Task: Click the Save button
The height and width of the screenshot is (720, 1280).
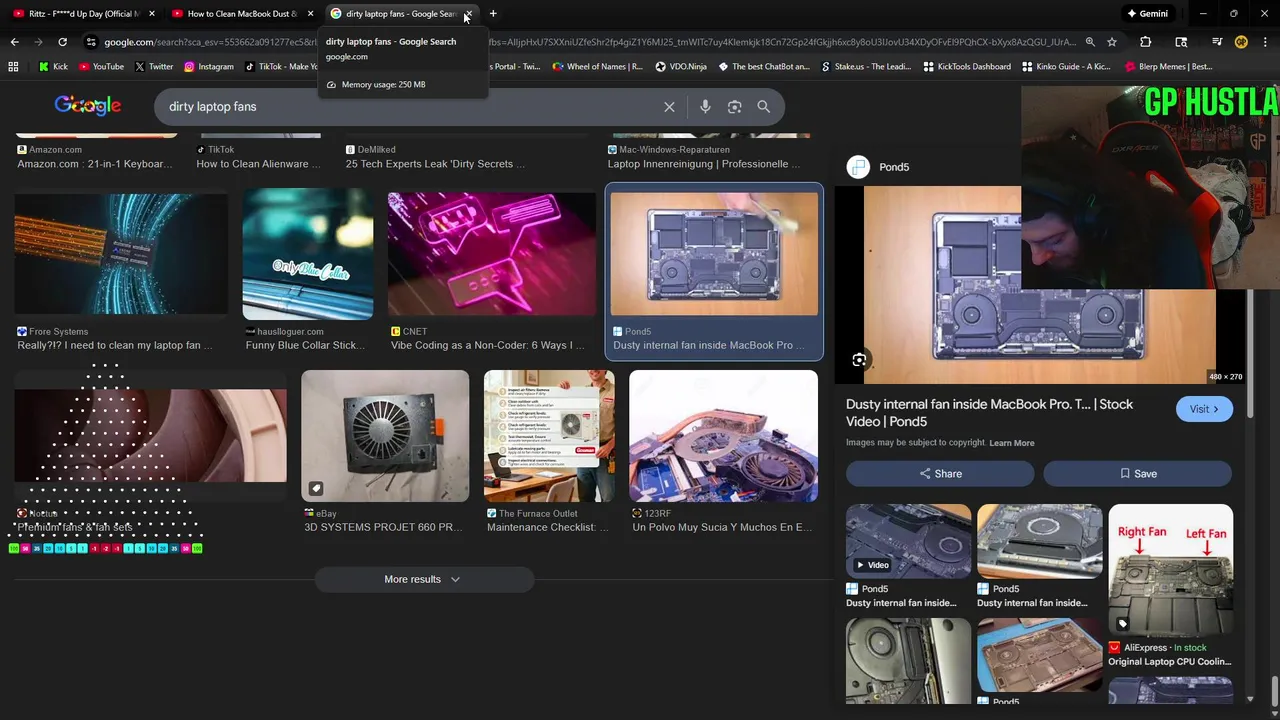Action: click(x=1138, y=474)
